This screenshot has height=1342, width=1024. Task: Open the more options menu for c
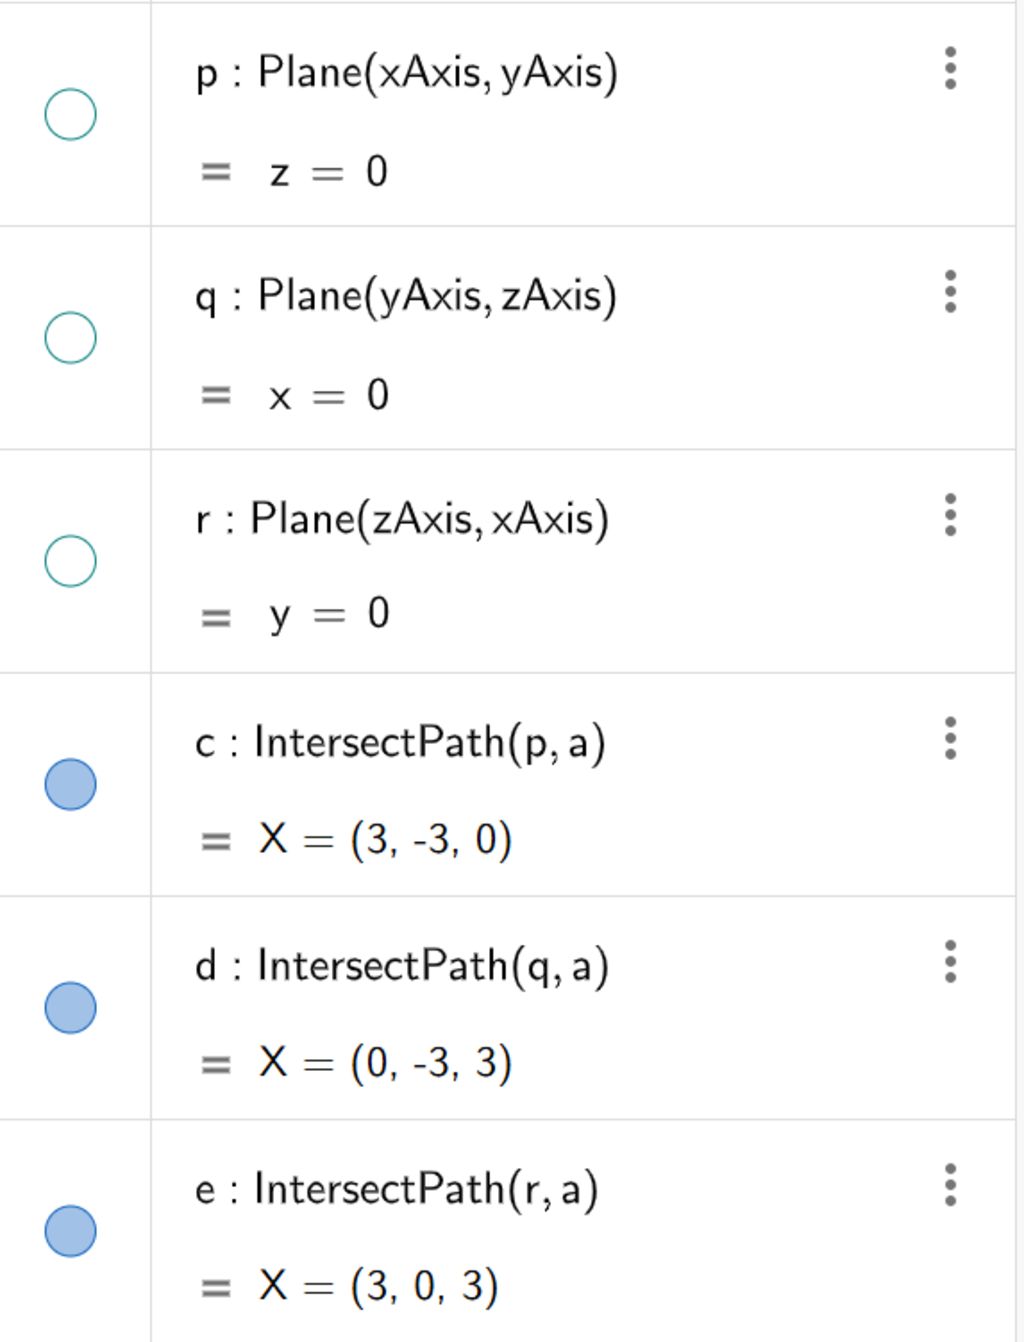(x=950, y=738)
